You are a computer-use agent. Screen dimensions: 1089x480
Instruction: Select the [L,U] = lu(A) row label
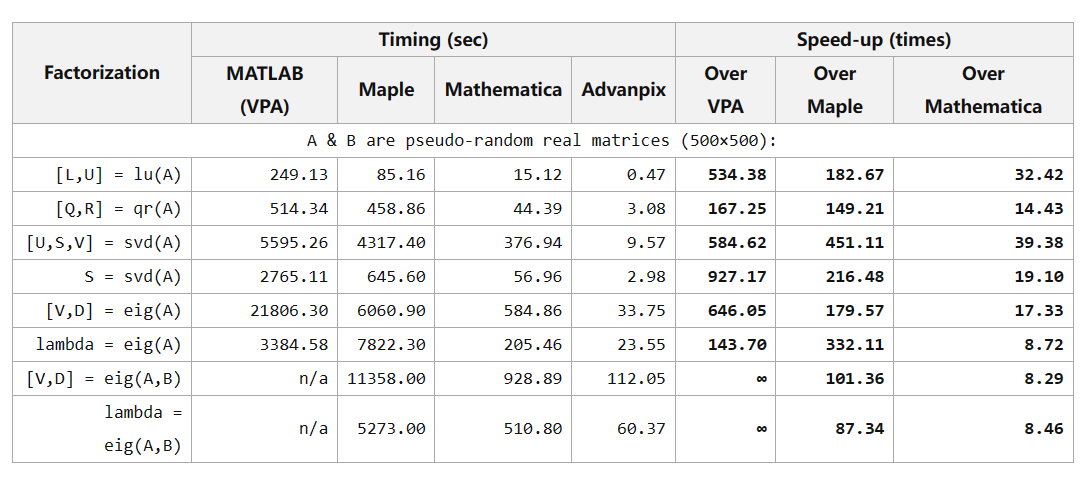(118, 175)
